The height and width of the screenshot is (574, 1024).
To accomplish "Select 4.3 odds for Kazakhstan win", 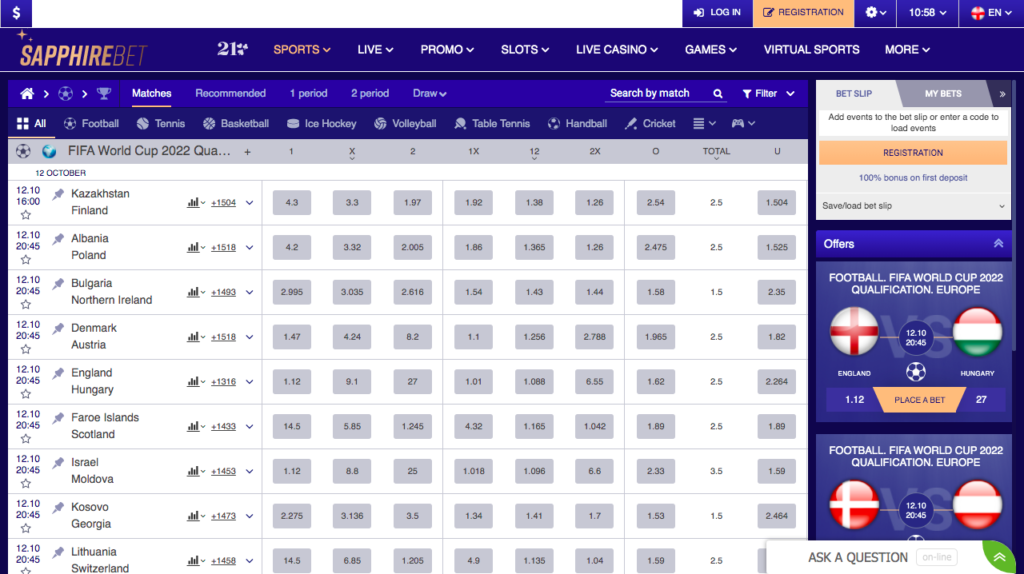I will click(292, 202).
